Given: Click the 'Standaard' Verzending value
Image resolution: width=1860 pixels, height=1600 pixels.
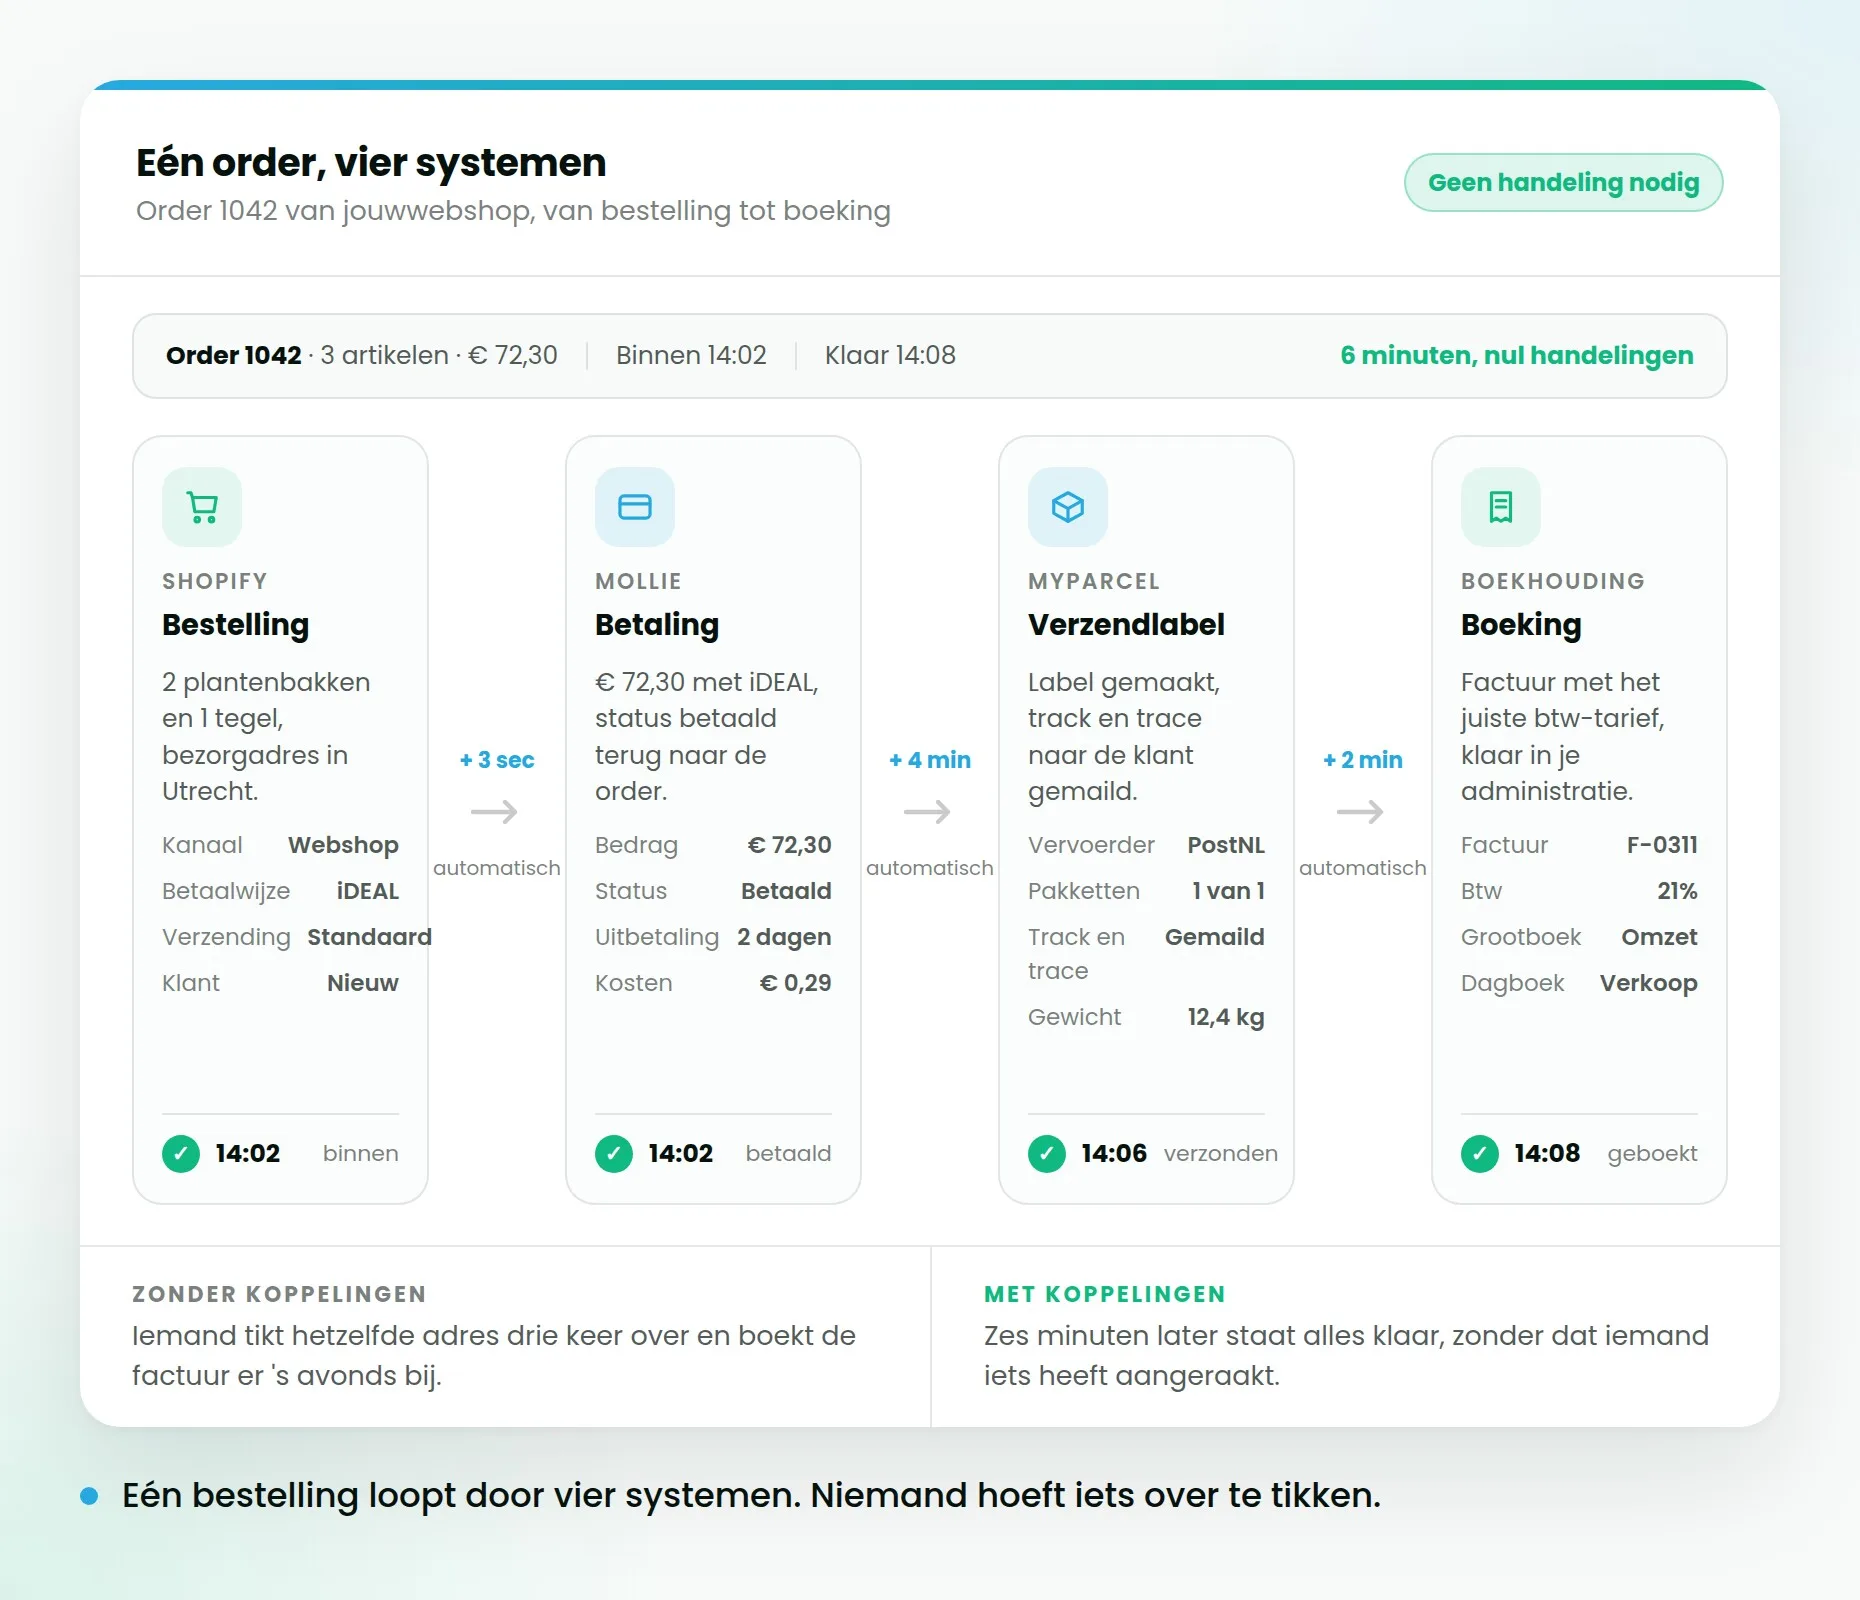Looking at the screenshot, I should tap(369, 937).
